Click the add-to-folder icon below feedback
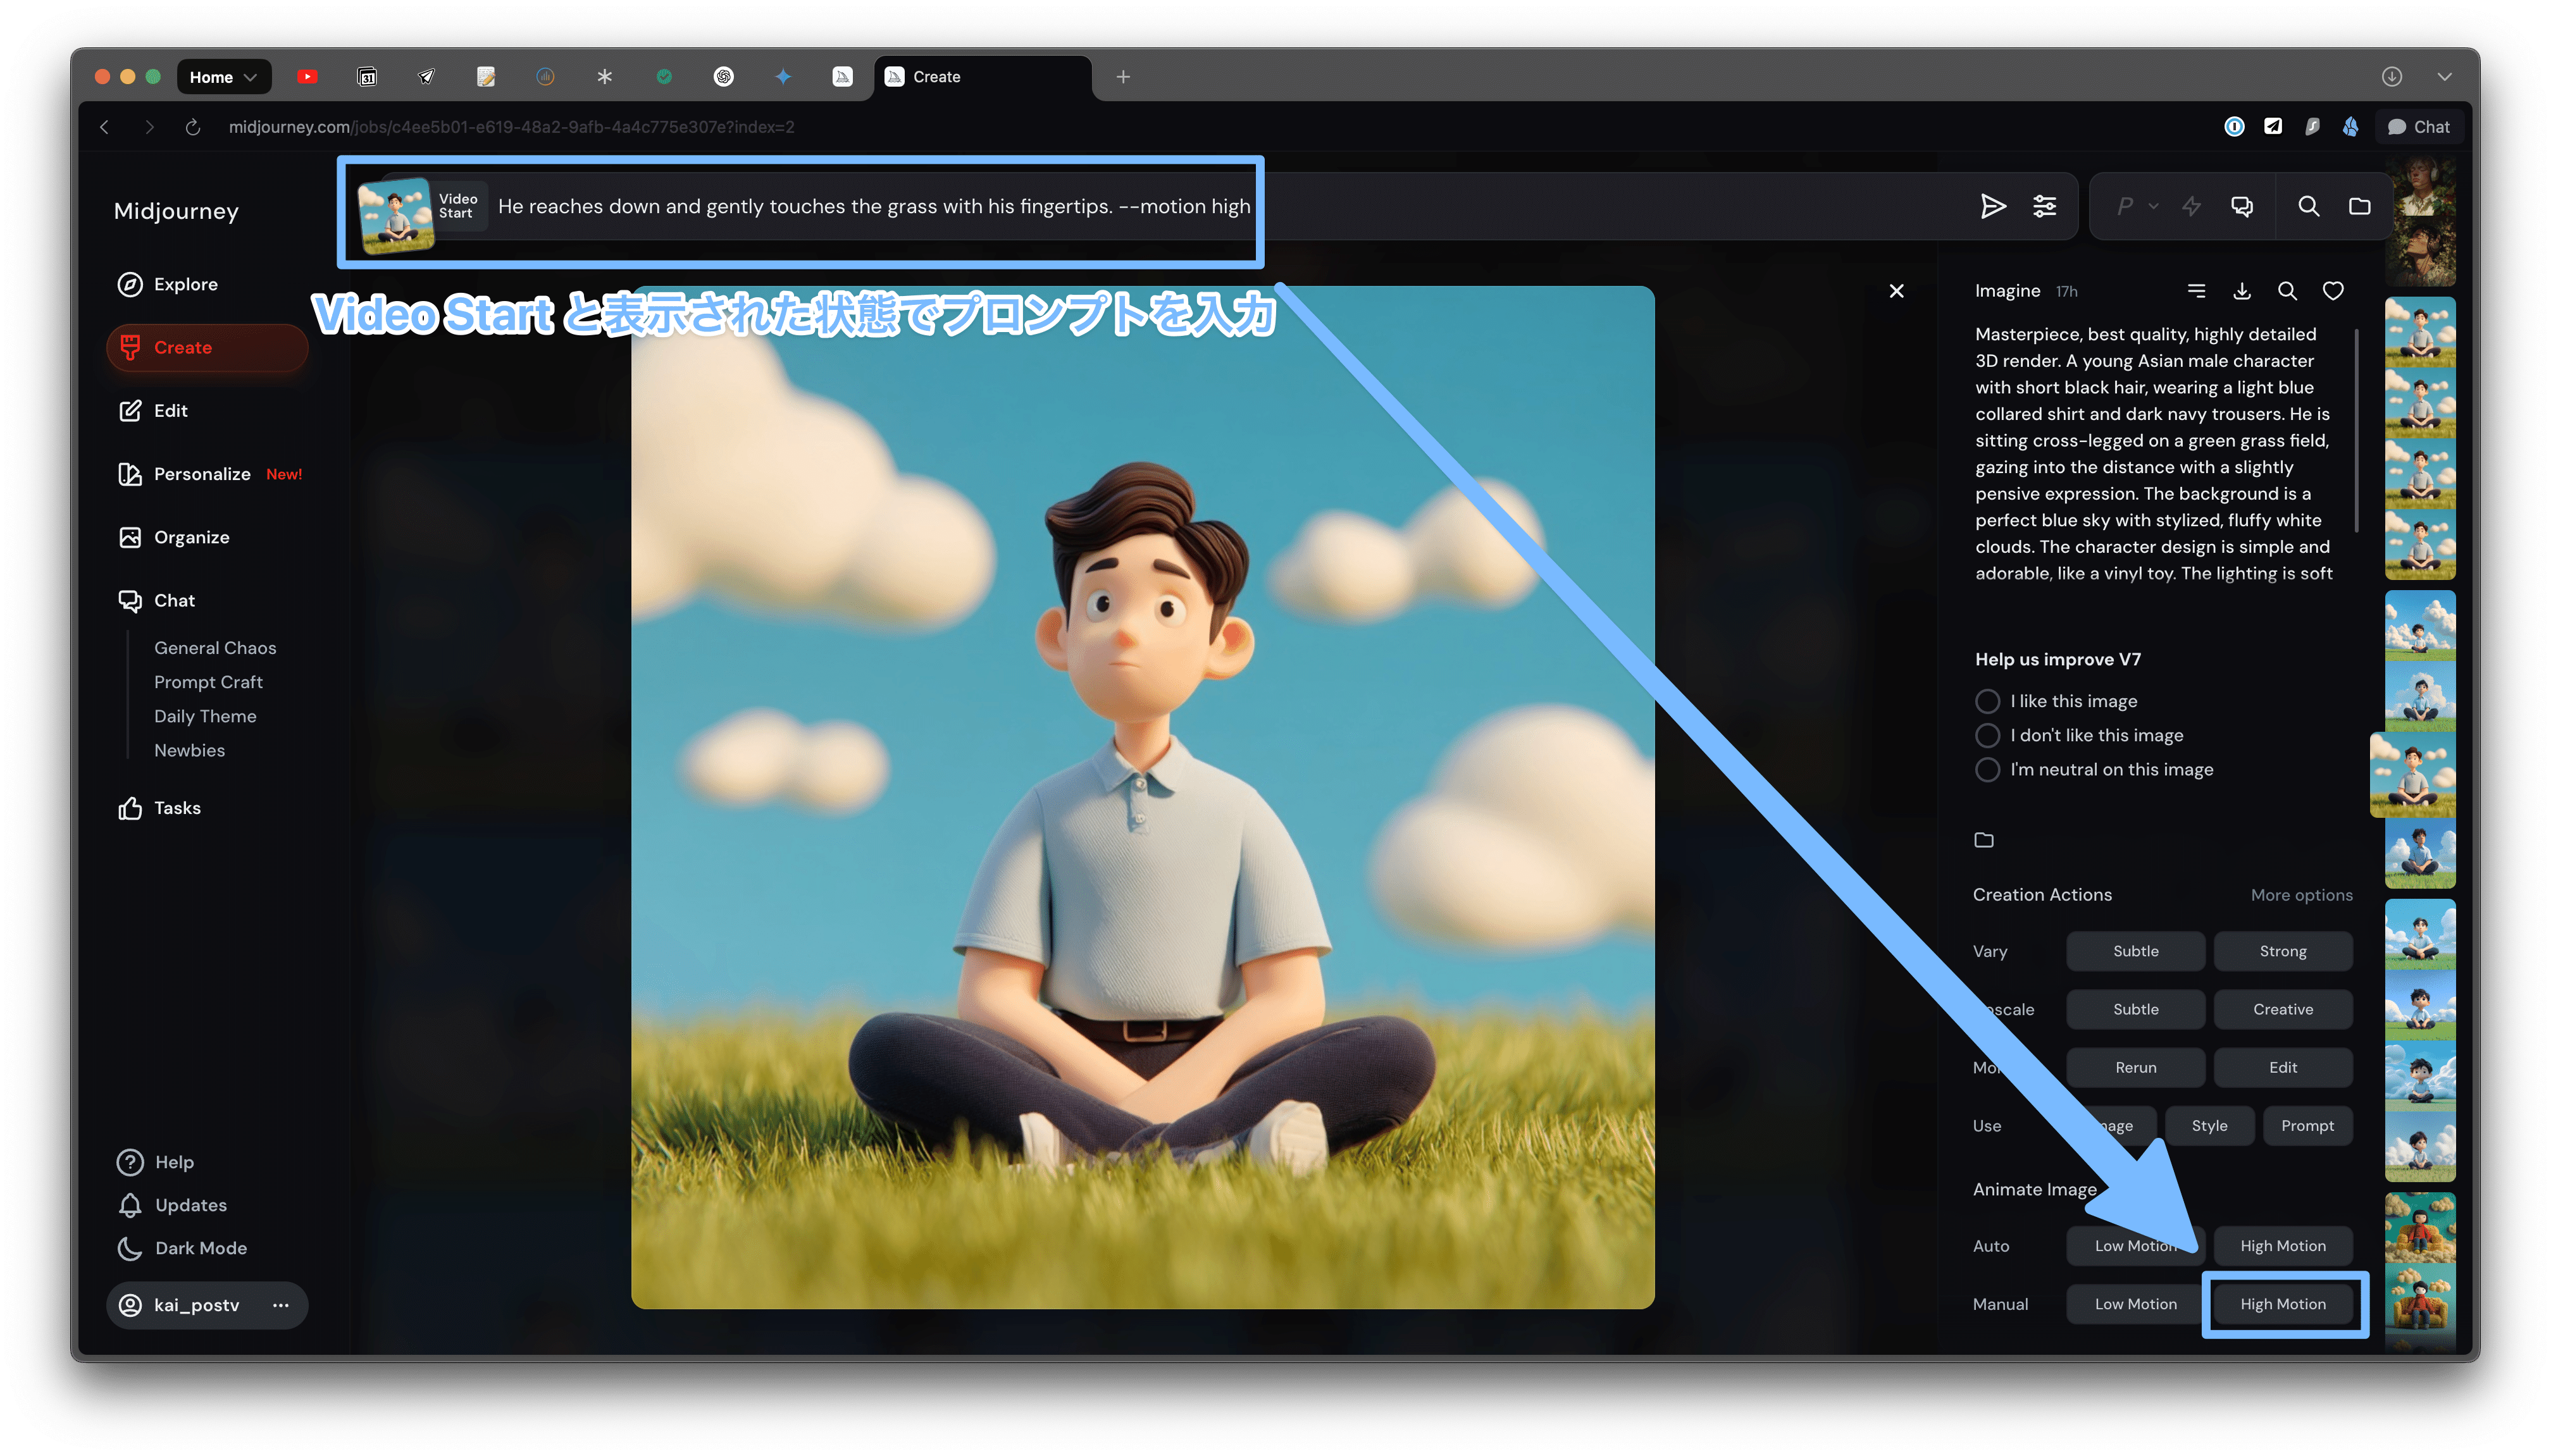 coord(1984,840)
